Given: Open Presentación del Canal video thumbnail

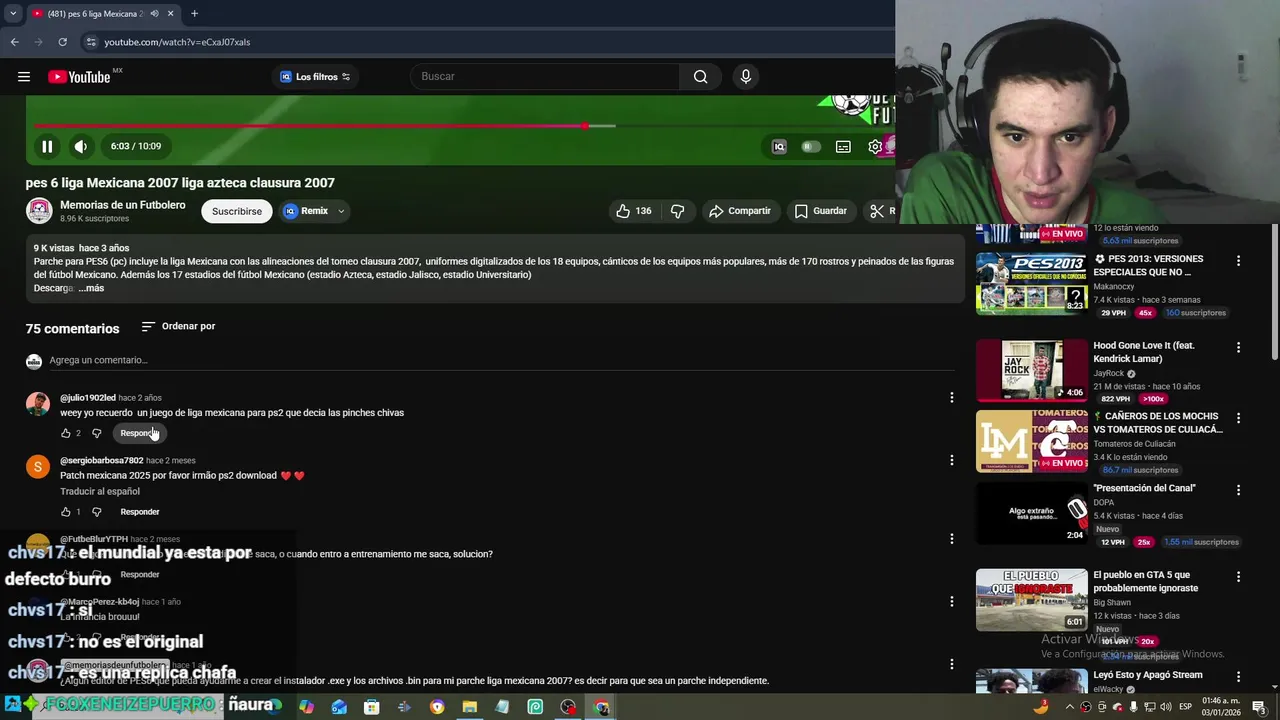Looking at the screenshot, I should pos(1031,513).
